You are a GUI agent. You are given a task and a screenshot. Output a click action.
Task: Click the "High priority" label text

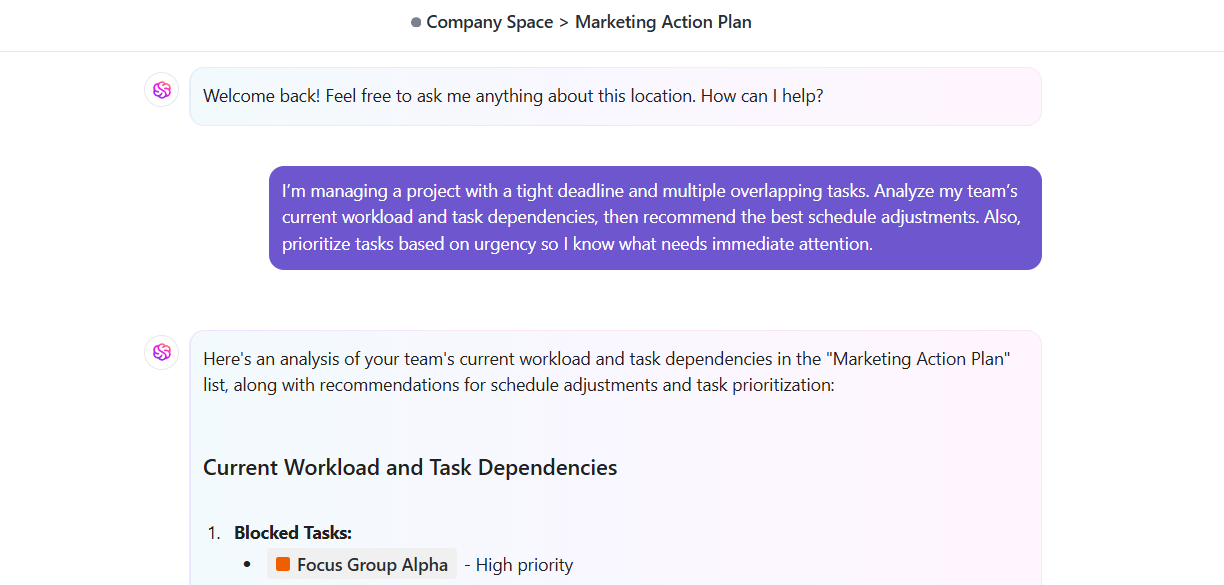[524, 565]
